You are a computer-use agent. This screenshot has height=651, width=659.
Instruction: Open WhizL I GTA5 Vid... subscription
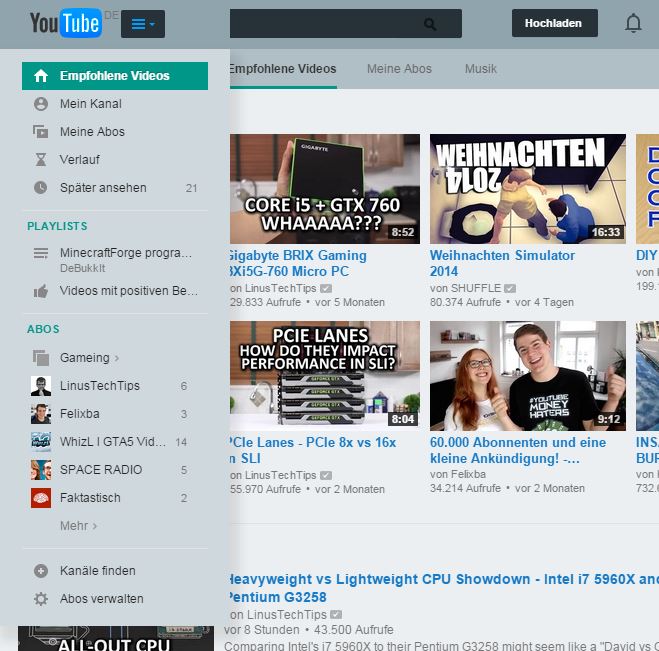click(115, 442)
